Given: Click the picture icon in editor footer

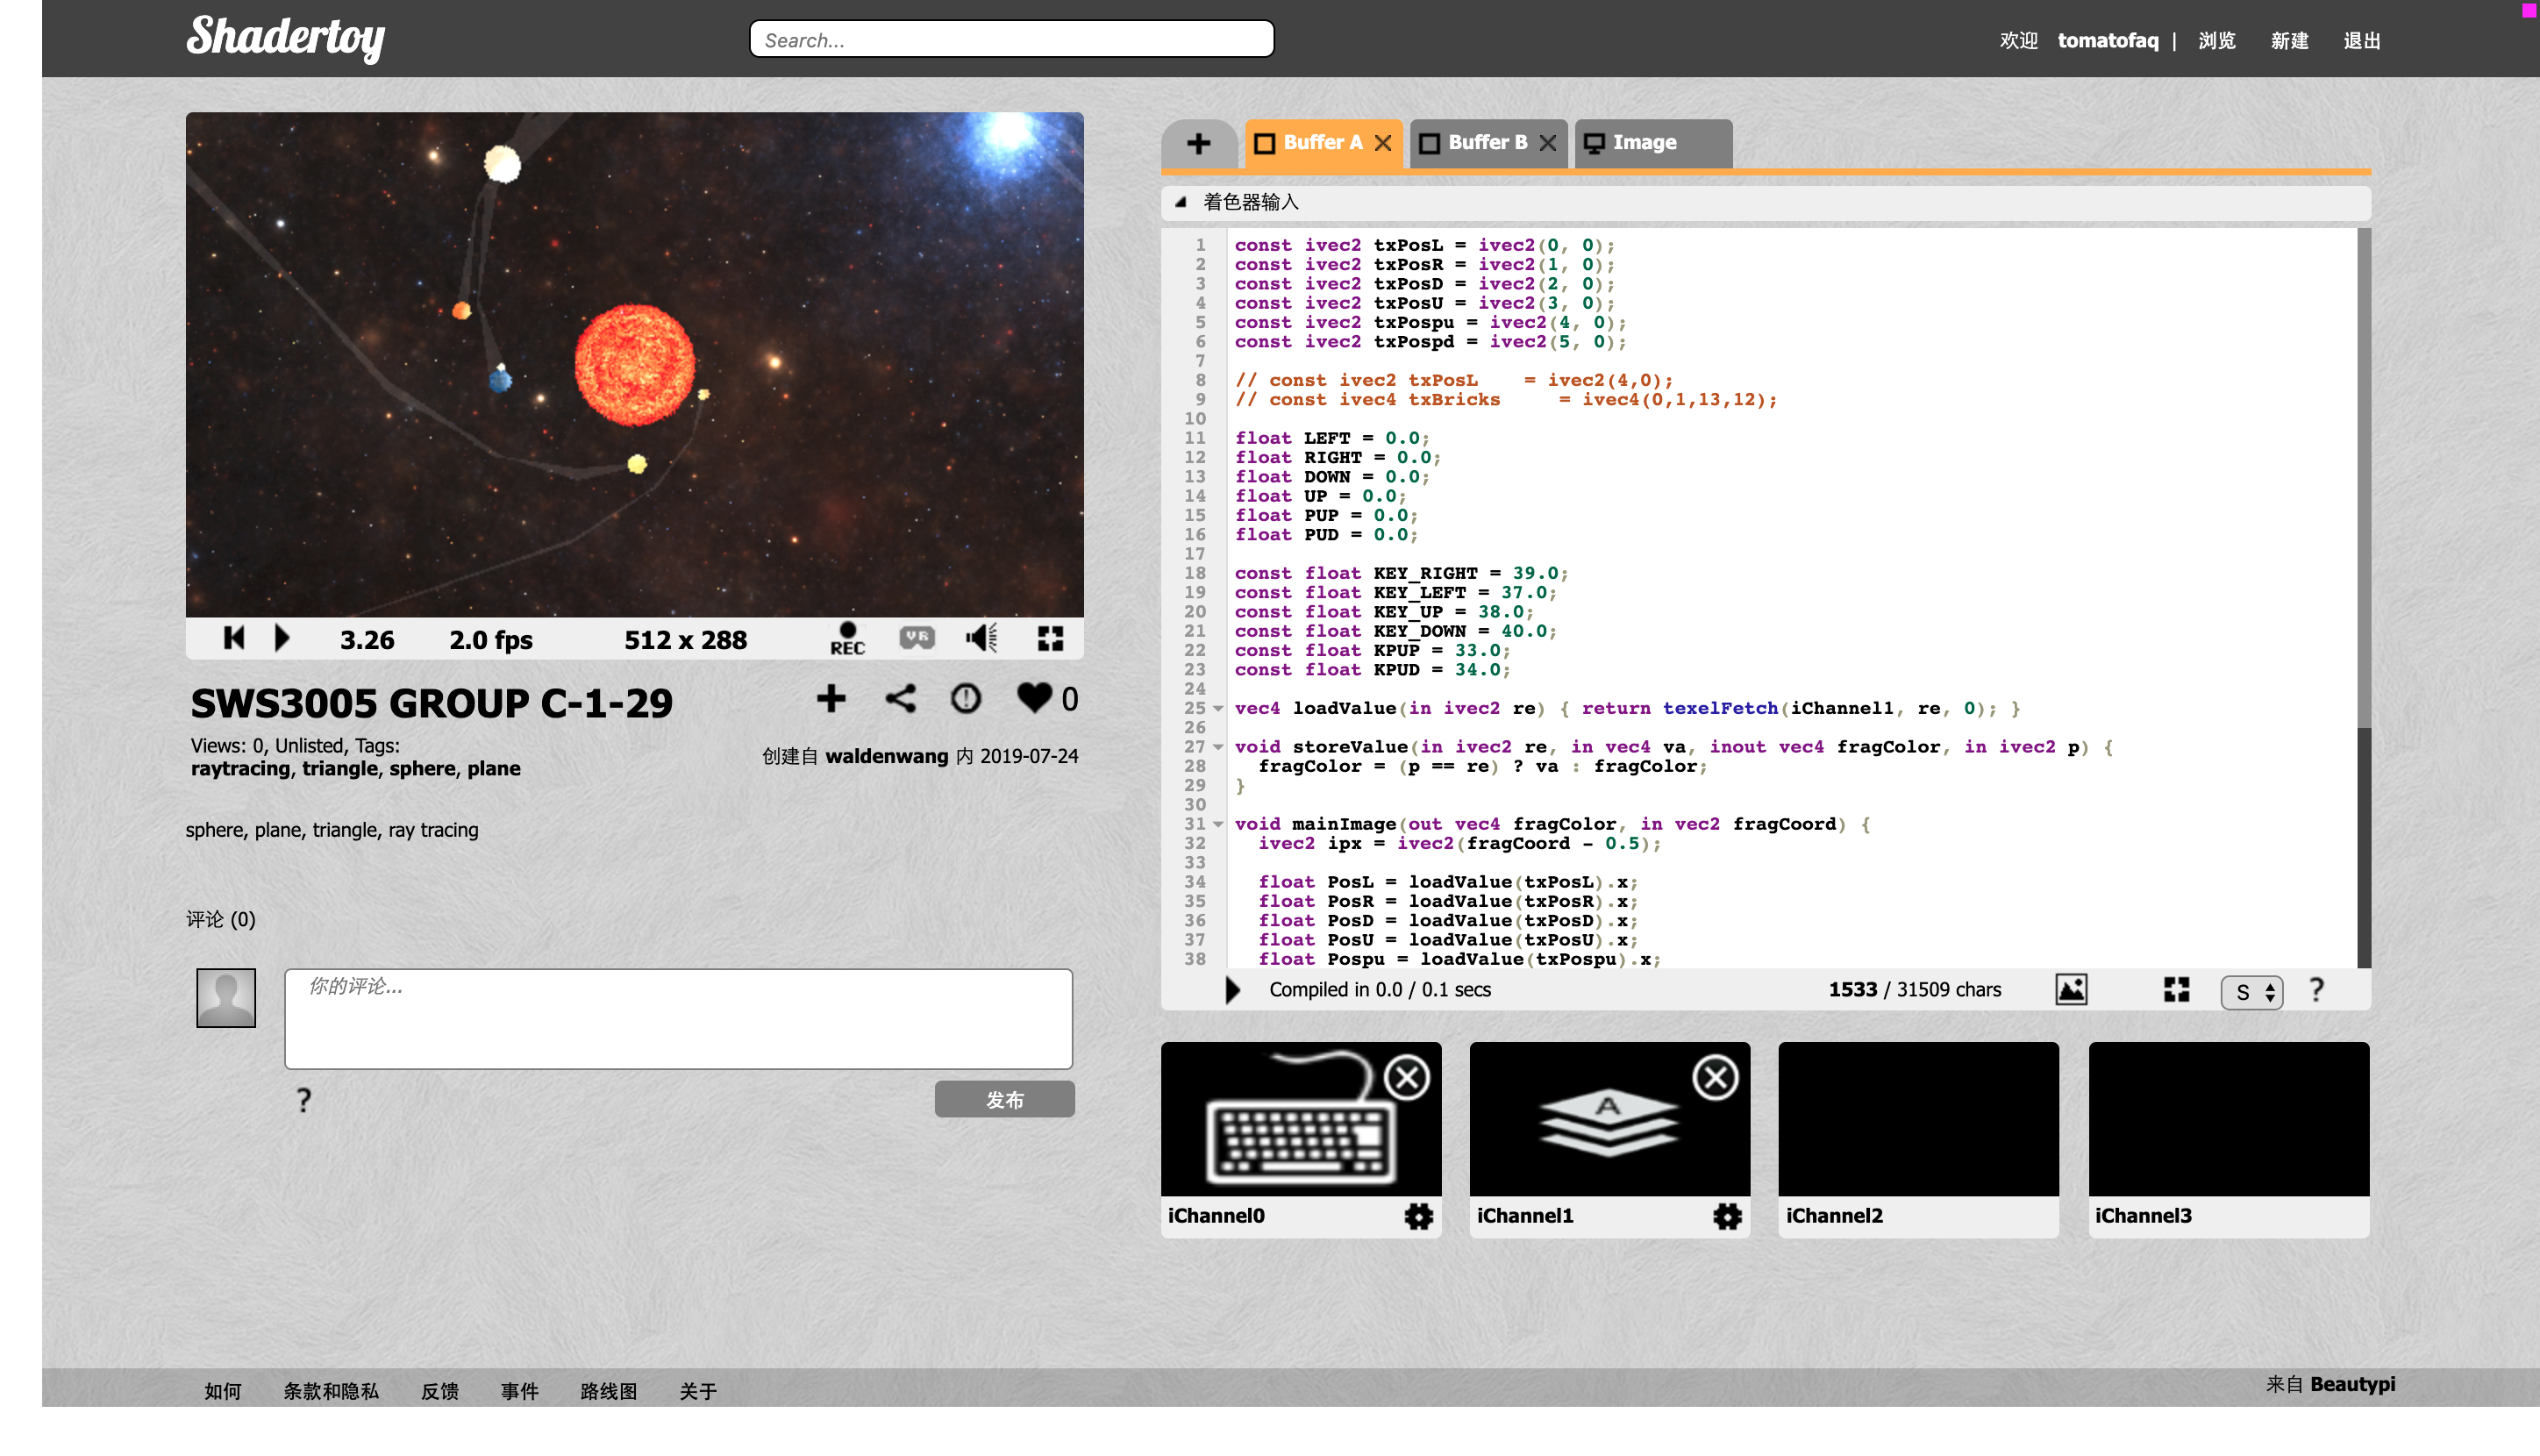Looking at the screenshot, I should [x=2071, y=990].
